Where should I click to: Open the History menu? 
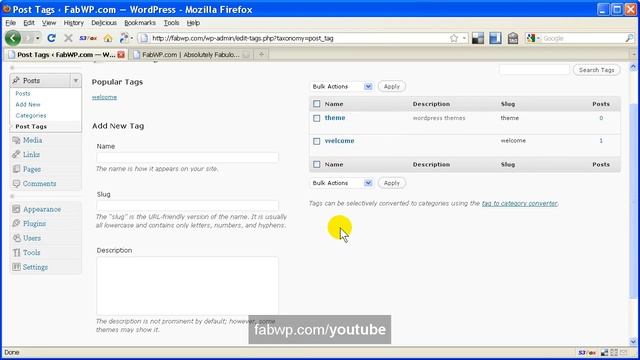[x=73, y=23]
